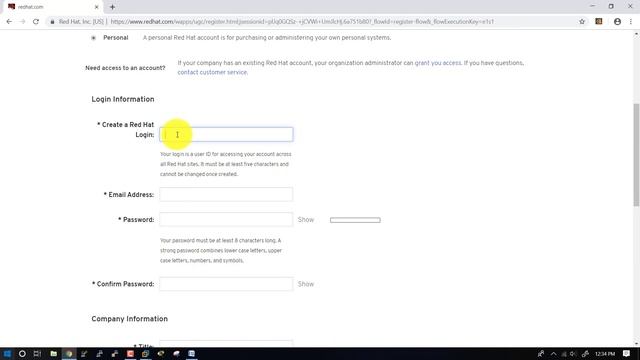Viewport: 640px width, 360px height.
Task: Show the Confirm Password field contents
Action: tap(306, 284)
